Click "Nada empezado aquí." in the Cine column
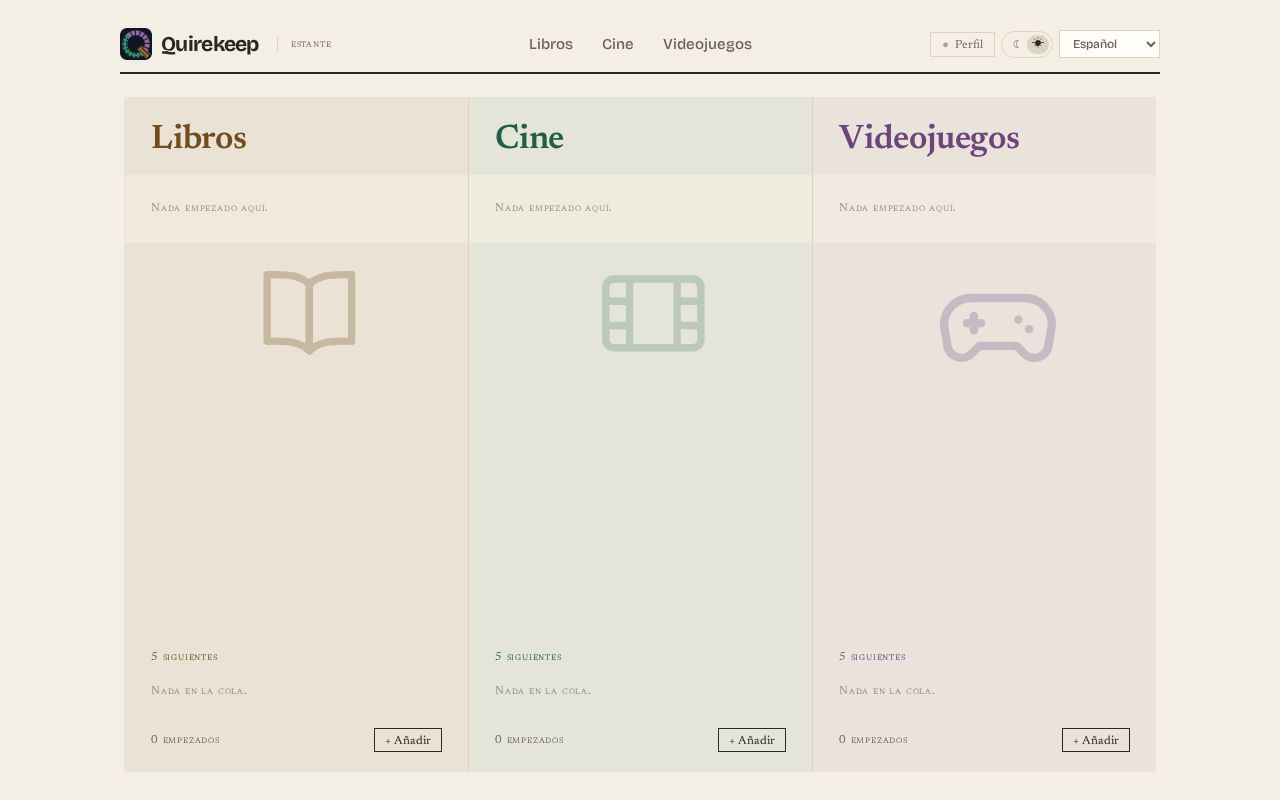 click(553, 207)
